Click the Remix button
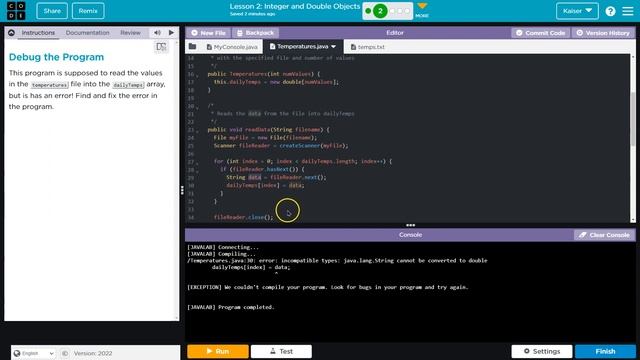Screen dimensions: 640x360 point(88,11)
